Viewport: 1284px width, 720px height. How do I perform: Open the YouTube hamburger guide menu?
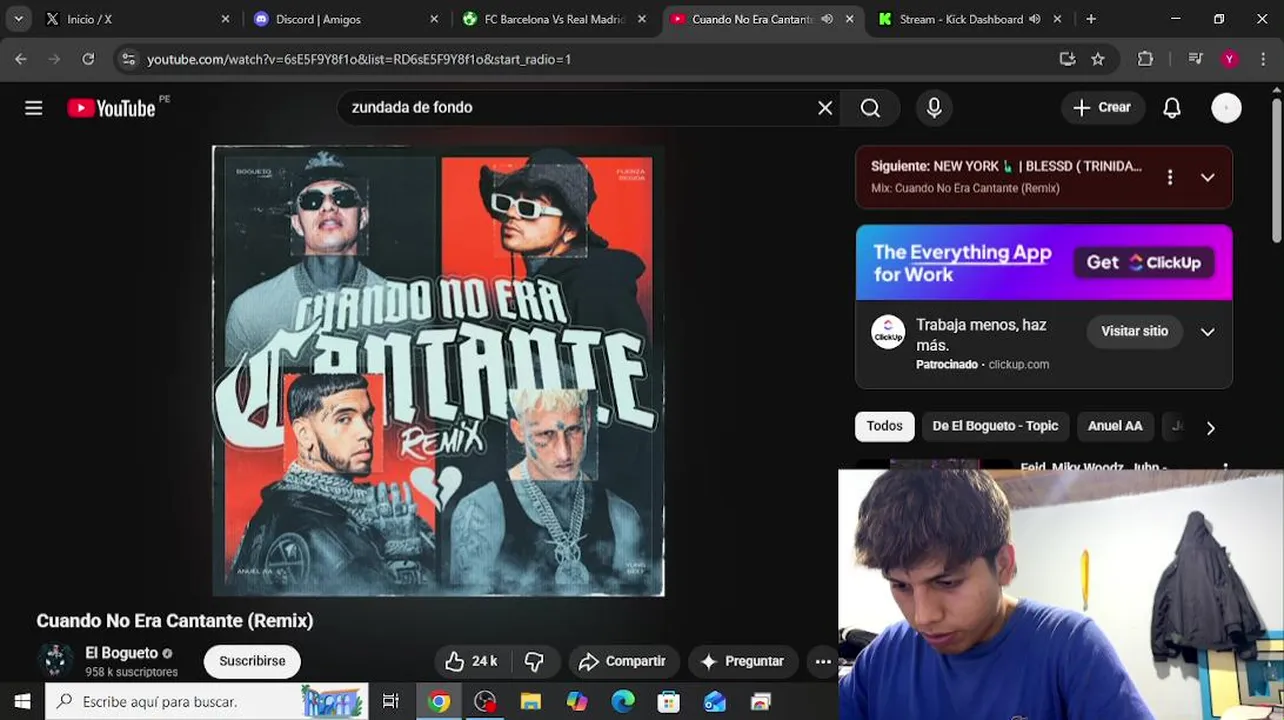[34, 108]
